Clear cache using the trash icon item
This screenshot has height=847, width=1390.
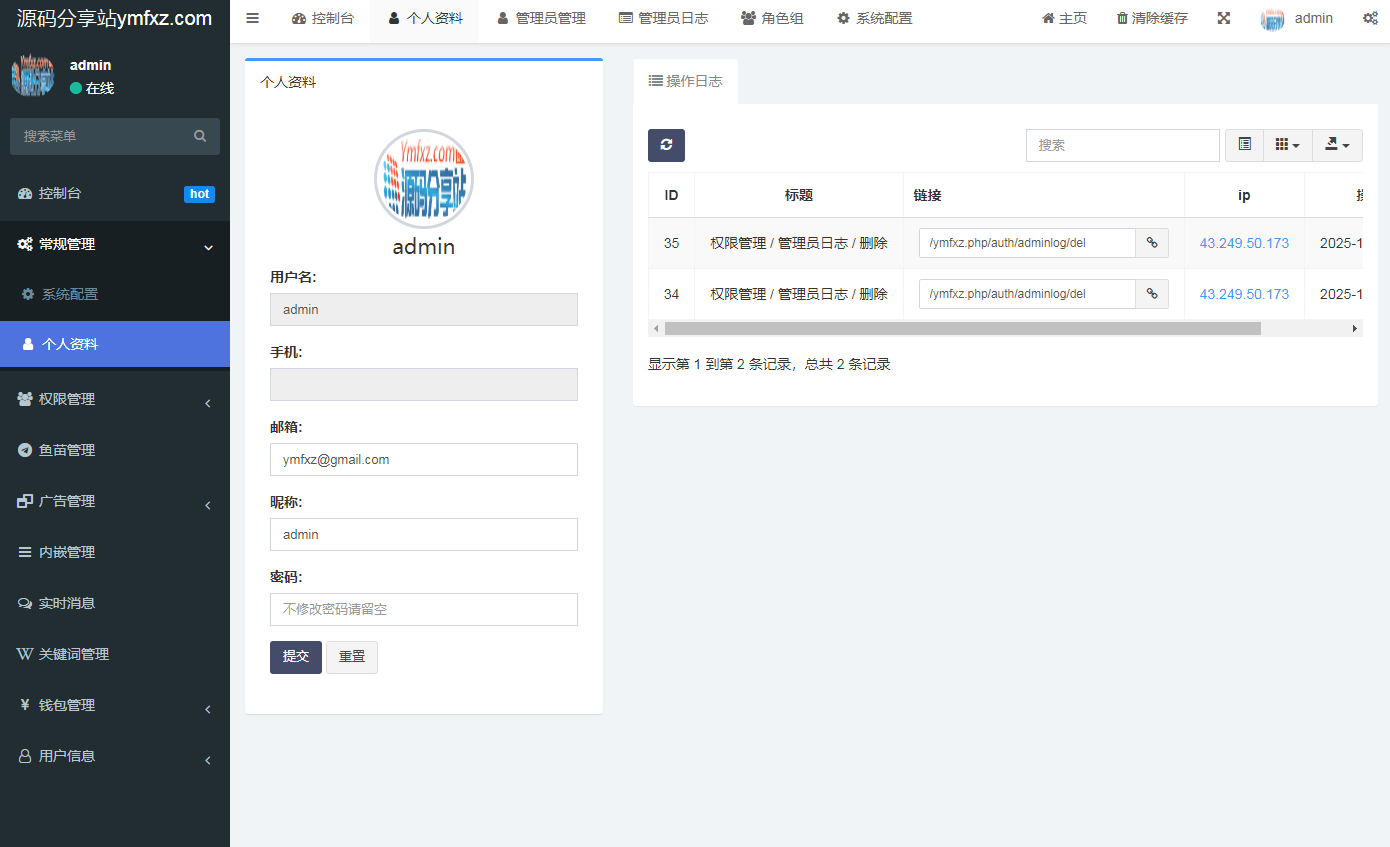1152,18
